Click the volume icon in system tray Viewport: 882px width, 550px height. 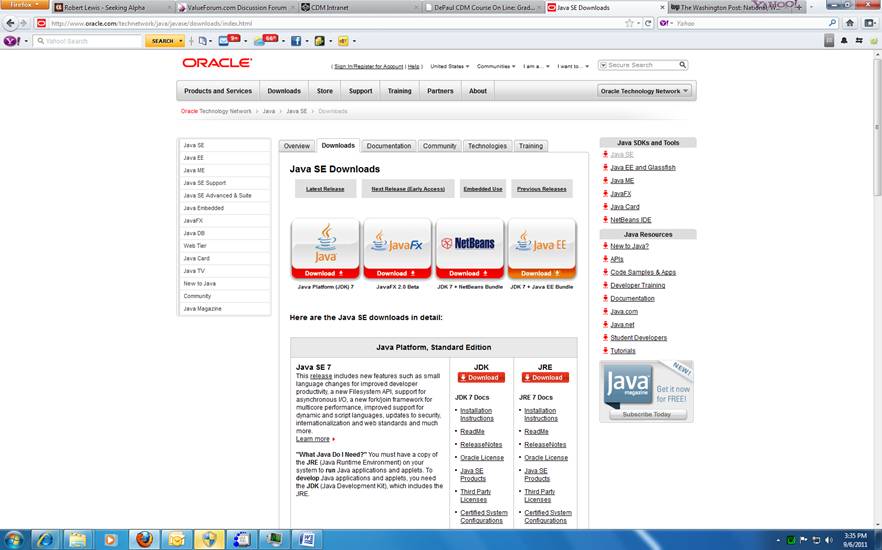coord(828,540)
